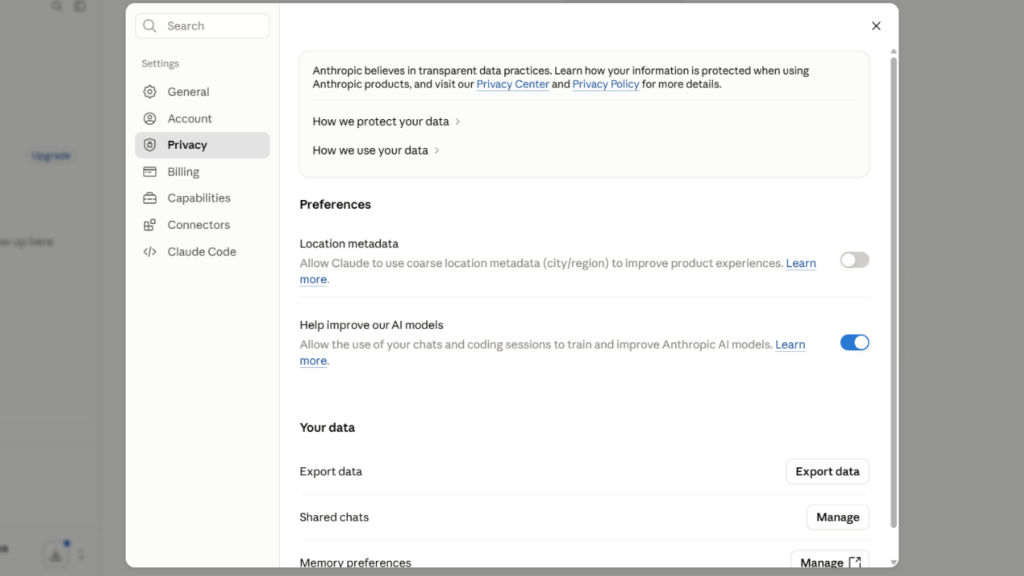This screenshot has height=576, width=1024.
Task: Expand How we use your data
Action: point(376,150)
